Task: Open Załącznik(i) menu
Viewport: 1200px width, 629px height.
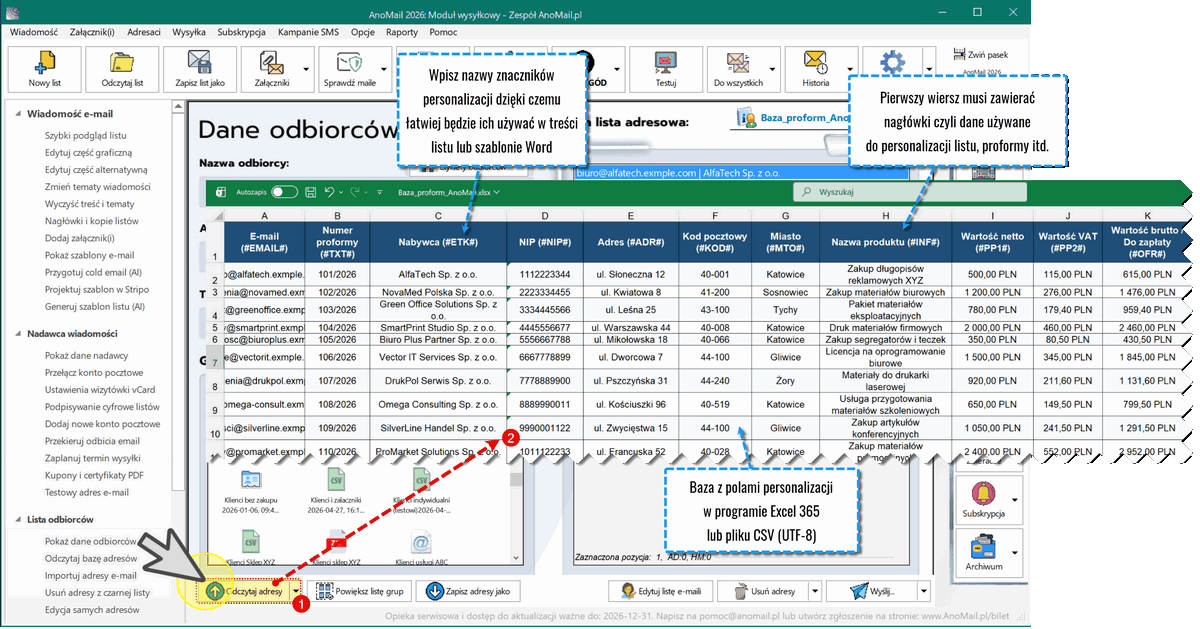Action: pos(93,32)
